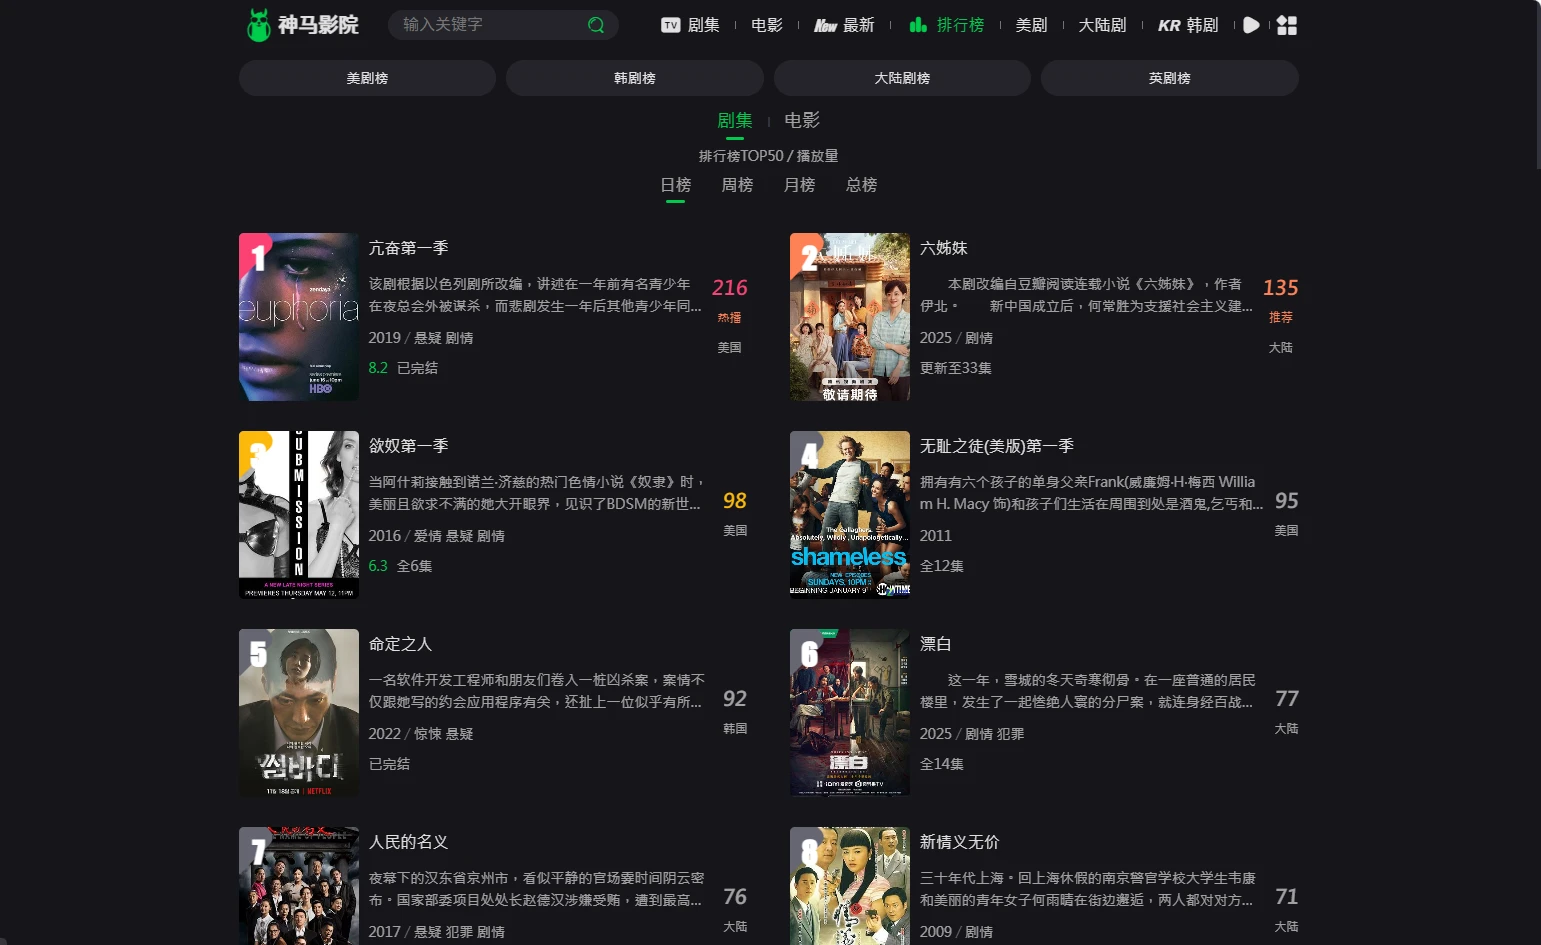The height and width of the screenshot is (945, 1541).
Task: Click the white play icon in navbar
Action: point(1251,25)
